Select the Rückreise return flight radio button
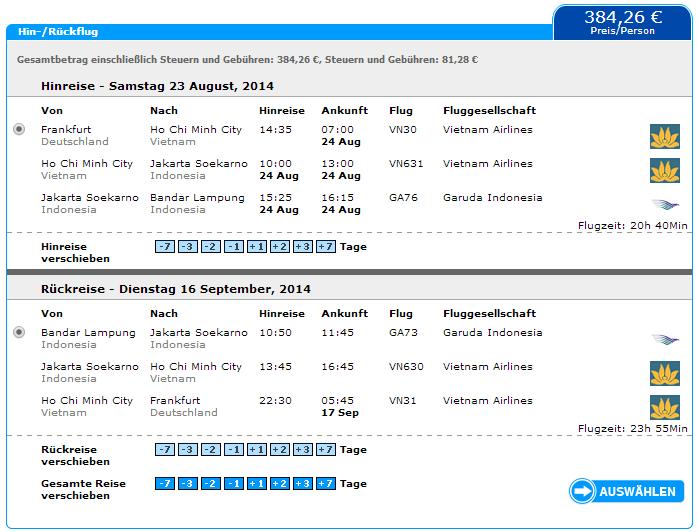Image resolution: width=698 pixels, height=532 pixels. coord(19,333)
